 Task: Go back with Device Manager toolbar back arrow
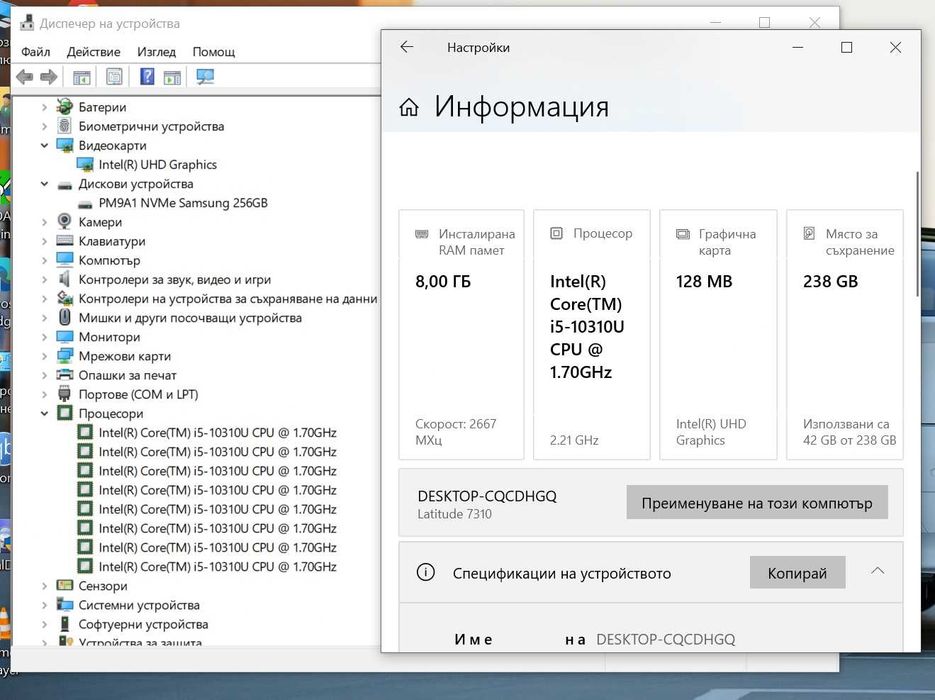[x=24, y=77]
